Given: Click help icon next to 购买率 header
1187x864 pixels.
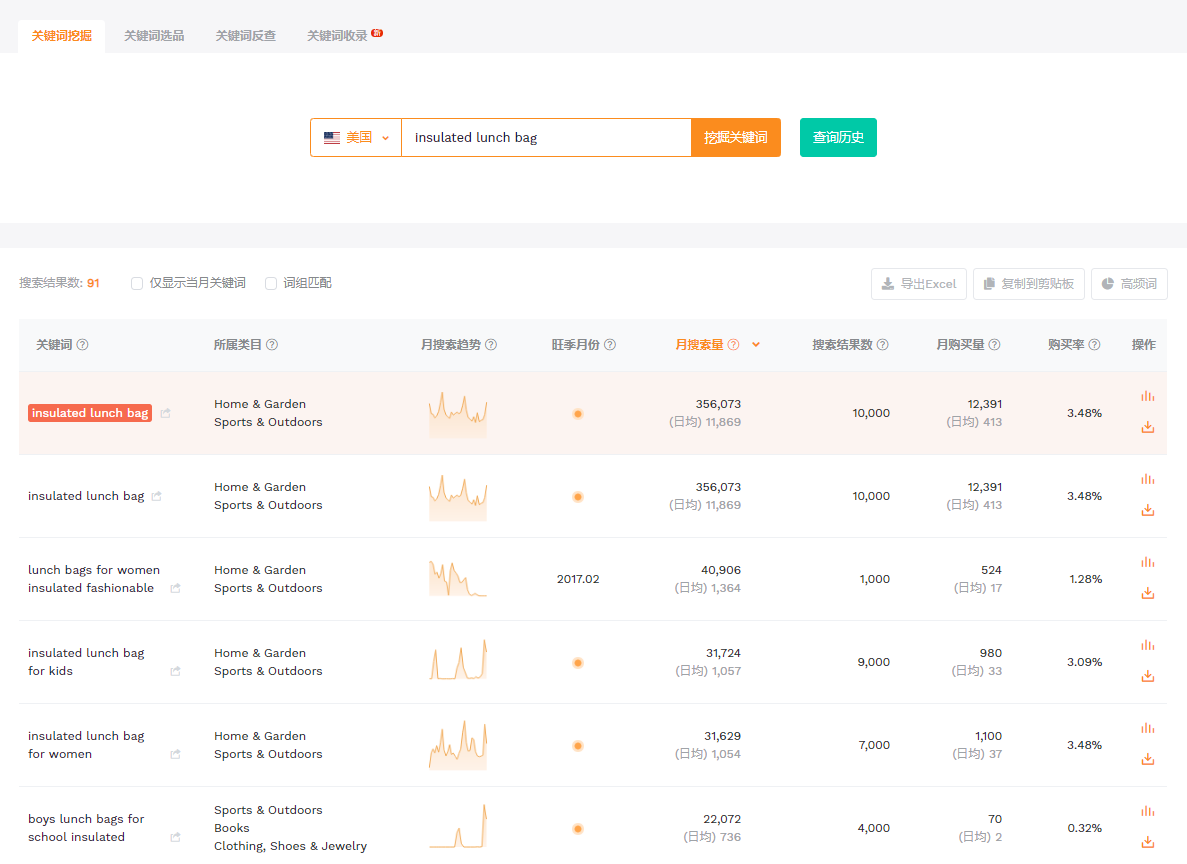Looking at the screenshot, I should 1094,345.
